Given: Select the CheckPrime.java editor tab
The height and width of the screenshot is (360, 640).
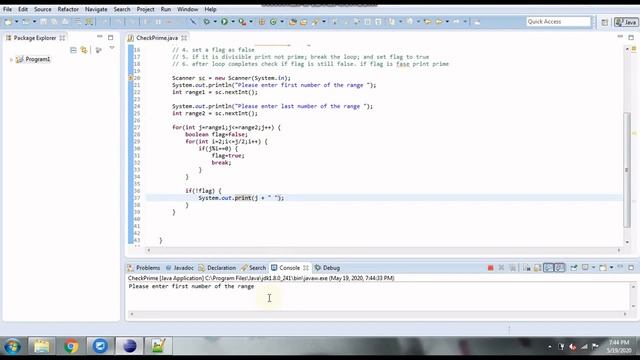Looking at the screenshot, I should (157, 38).
